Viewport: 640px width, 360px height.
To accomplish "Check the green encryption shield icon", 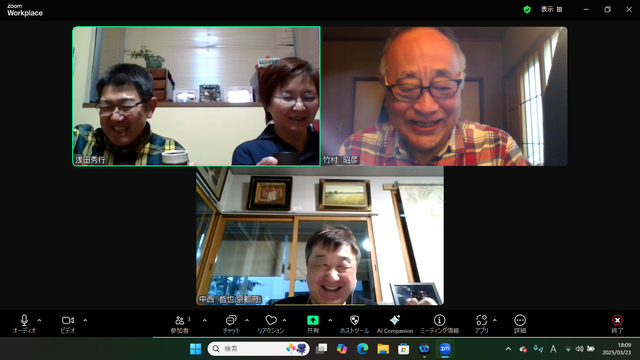I will (527, 9).
